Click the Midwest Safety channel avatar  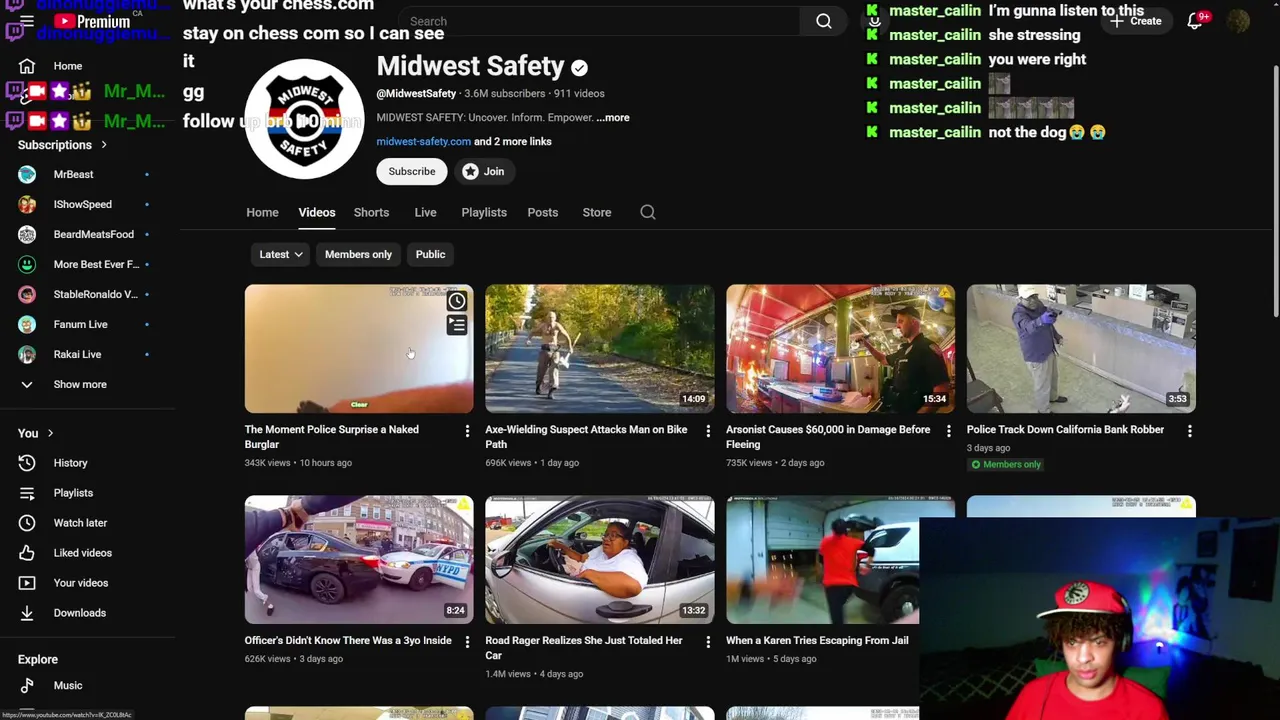point(305,119)
